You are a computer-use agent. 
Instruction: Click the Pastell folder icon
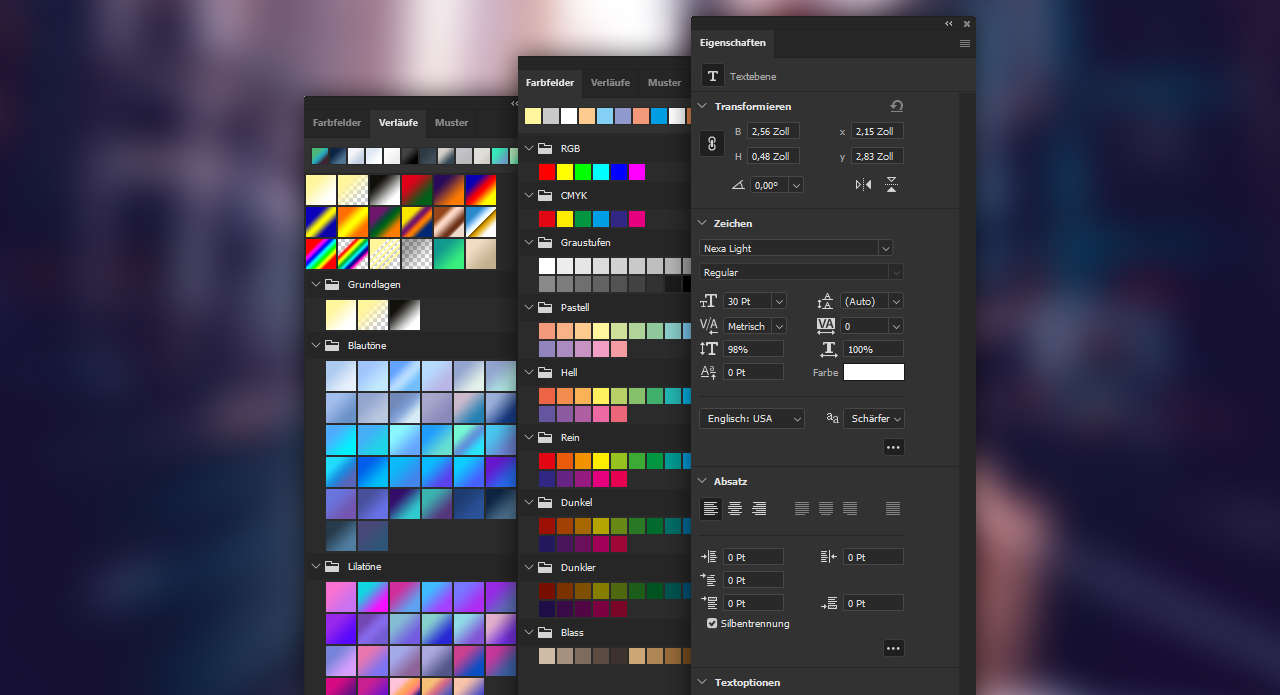(x=545, y=307)
